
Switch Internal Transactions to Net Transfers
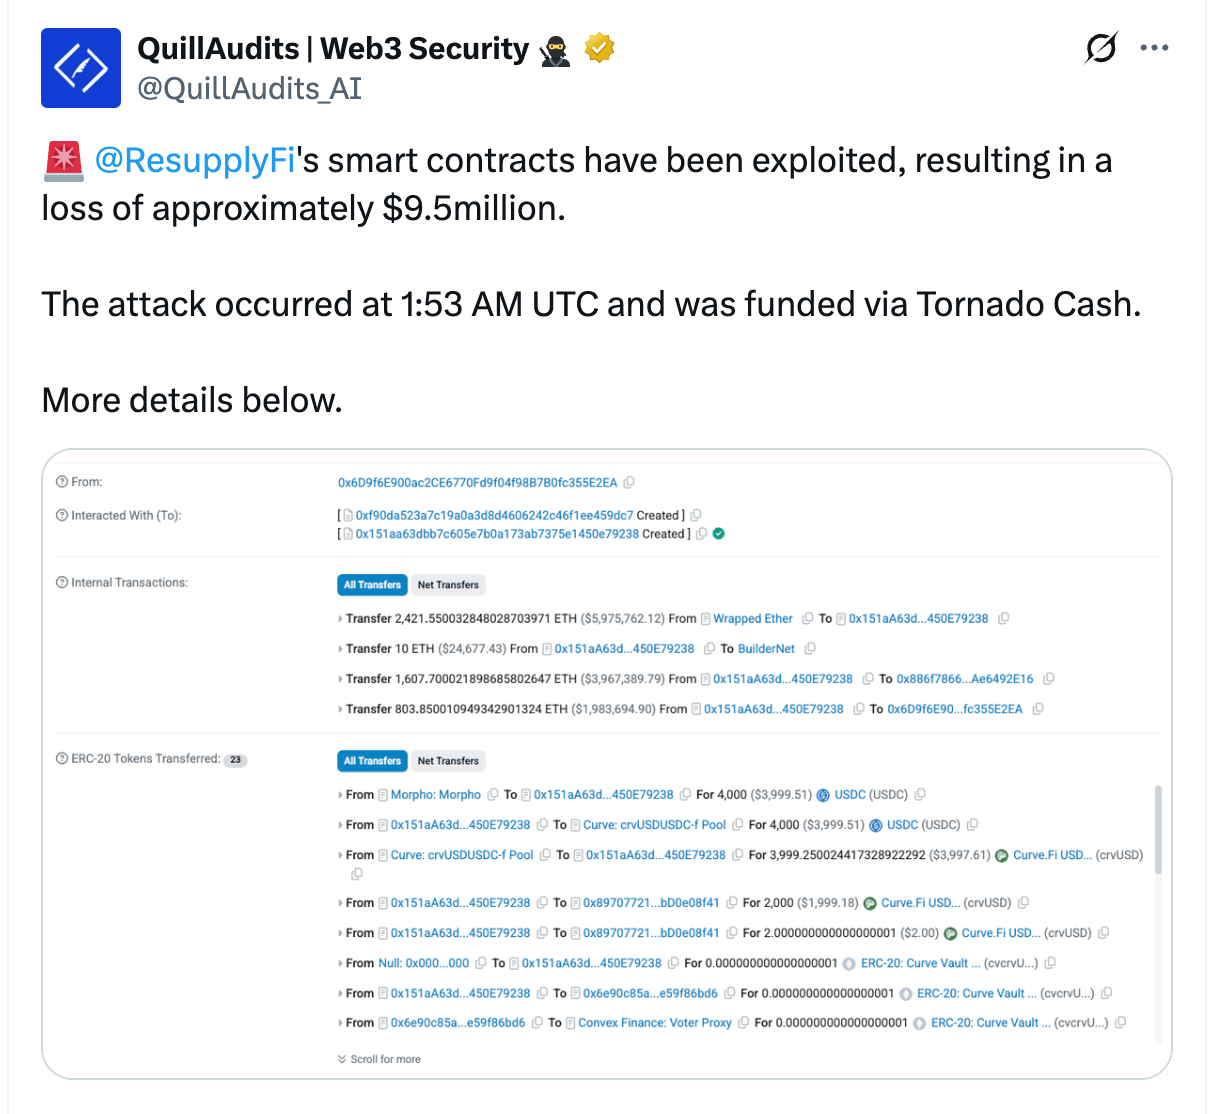[x=448, y=584]
